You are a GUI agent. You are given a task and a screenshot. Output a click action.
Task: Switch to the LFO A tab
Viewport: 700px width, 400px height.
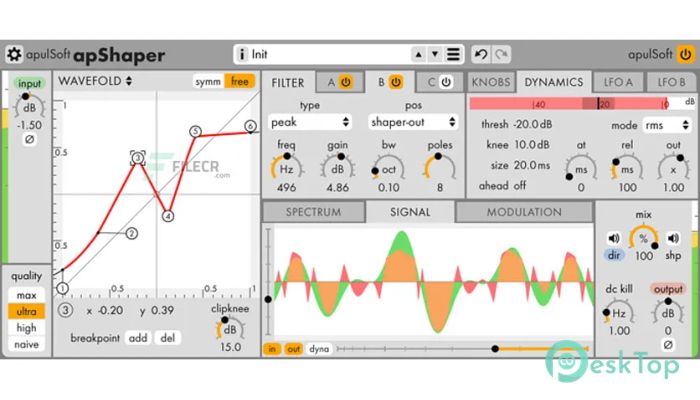tap(618, 82)
